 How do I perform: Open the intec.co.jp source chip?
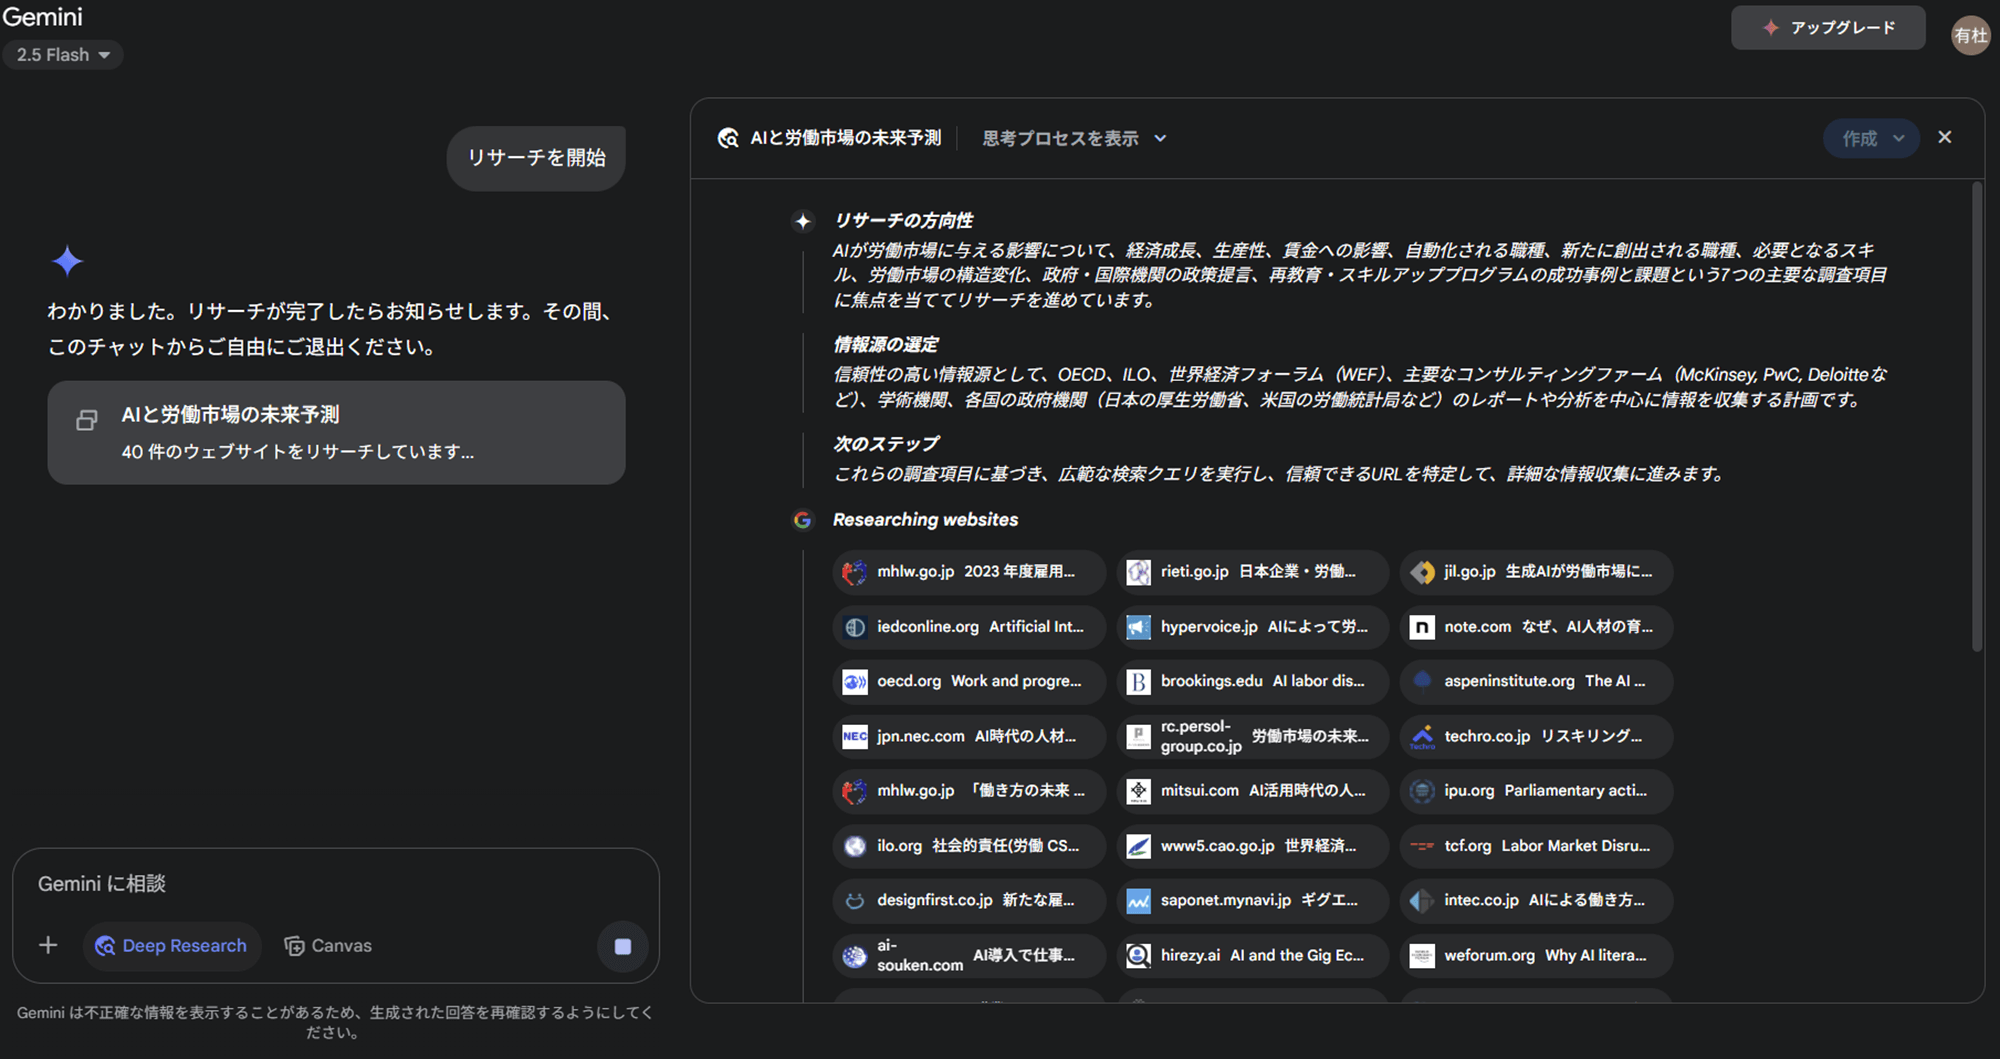[1536, 900]
